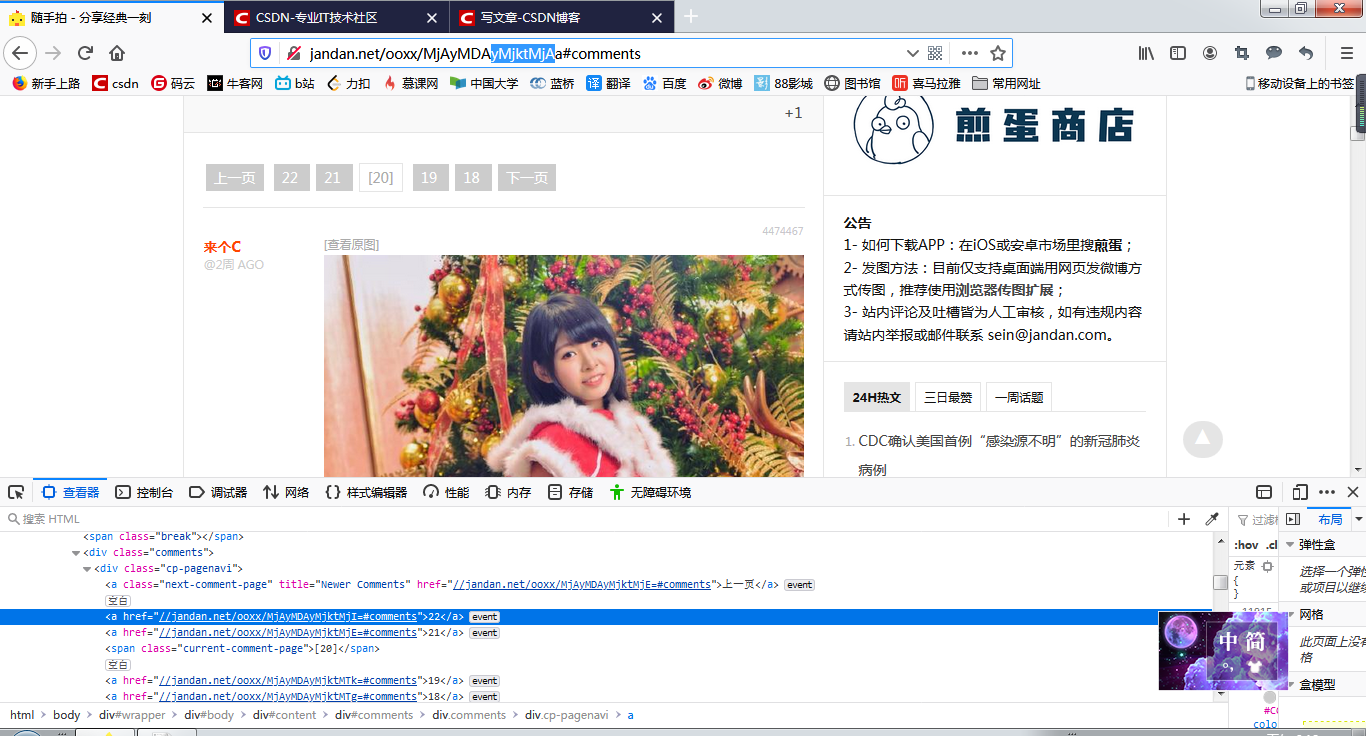The height and width of the screenshot is (736, 1366).
Task: Toggle responsive design mode icon
Action: (1299, 492)
